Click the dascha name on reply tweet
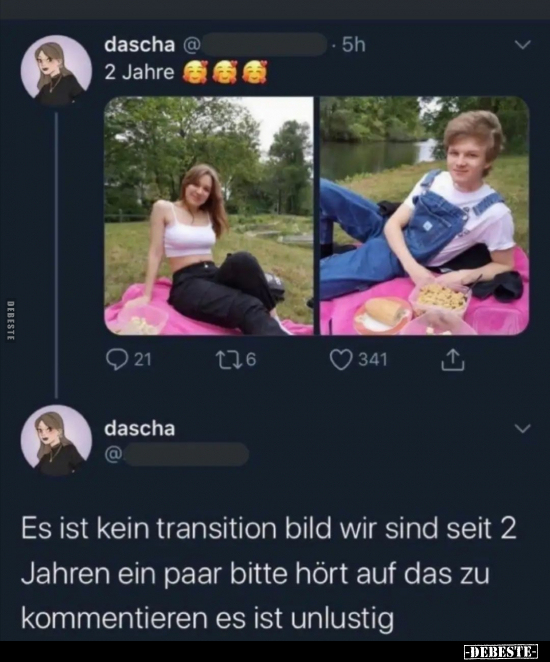 pyautogui.click(x=140, y=428)
